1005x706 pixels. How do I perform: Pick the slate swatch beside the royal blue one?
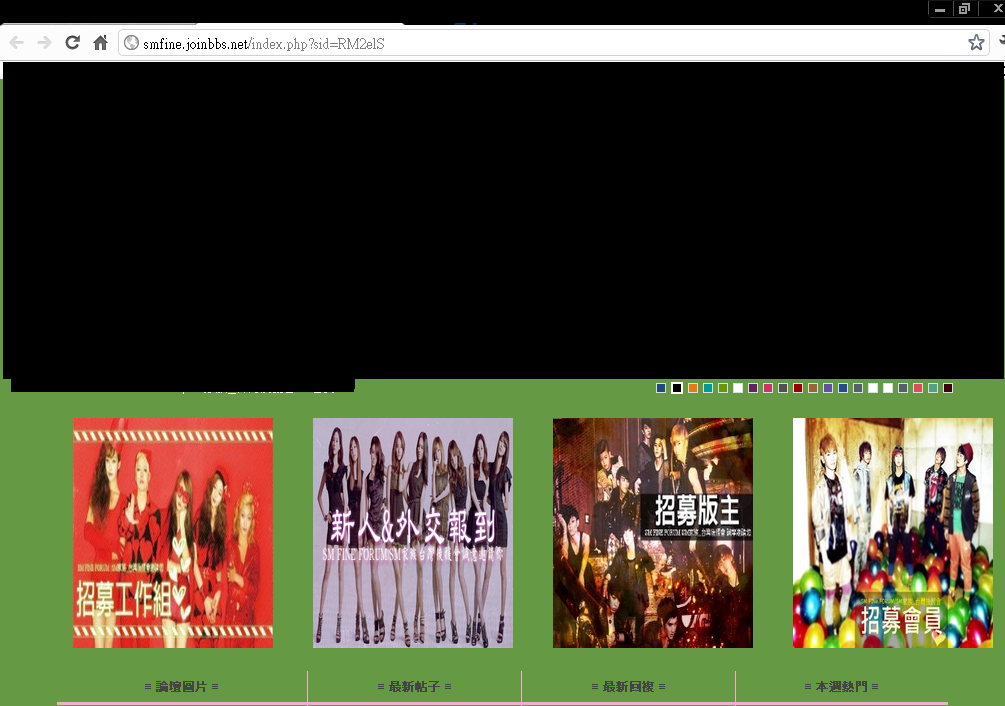point(858,388)
